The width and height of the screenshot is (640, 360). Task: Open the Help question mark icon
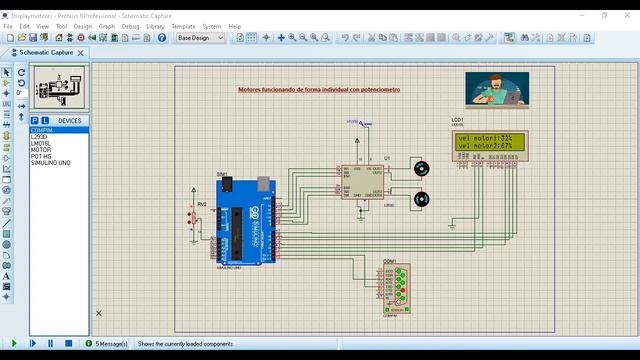[x=162, y=38]
